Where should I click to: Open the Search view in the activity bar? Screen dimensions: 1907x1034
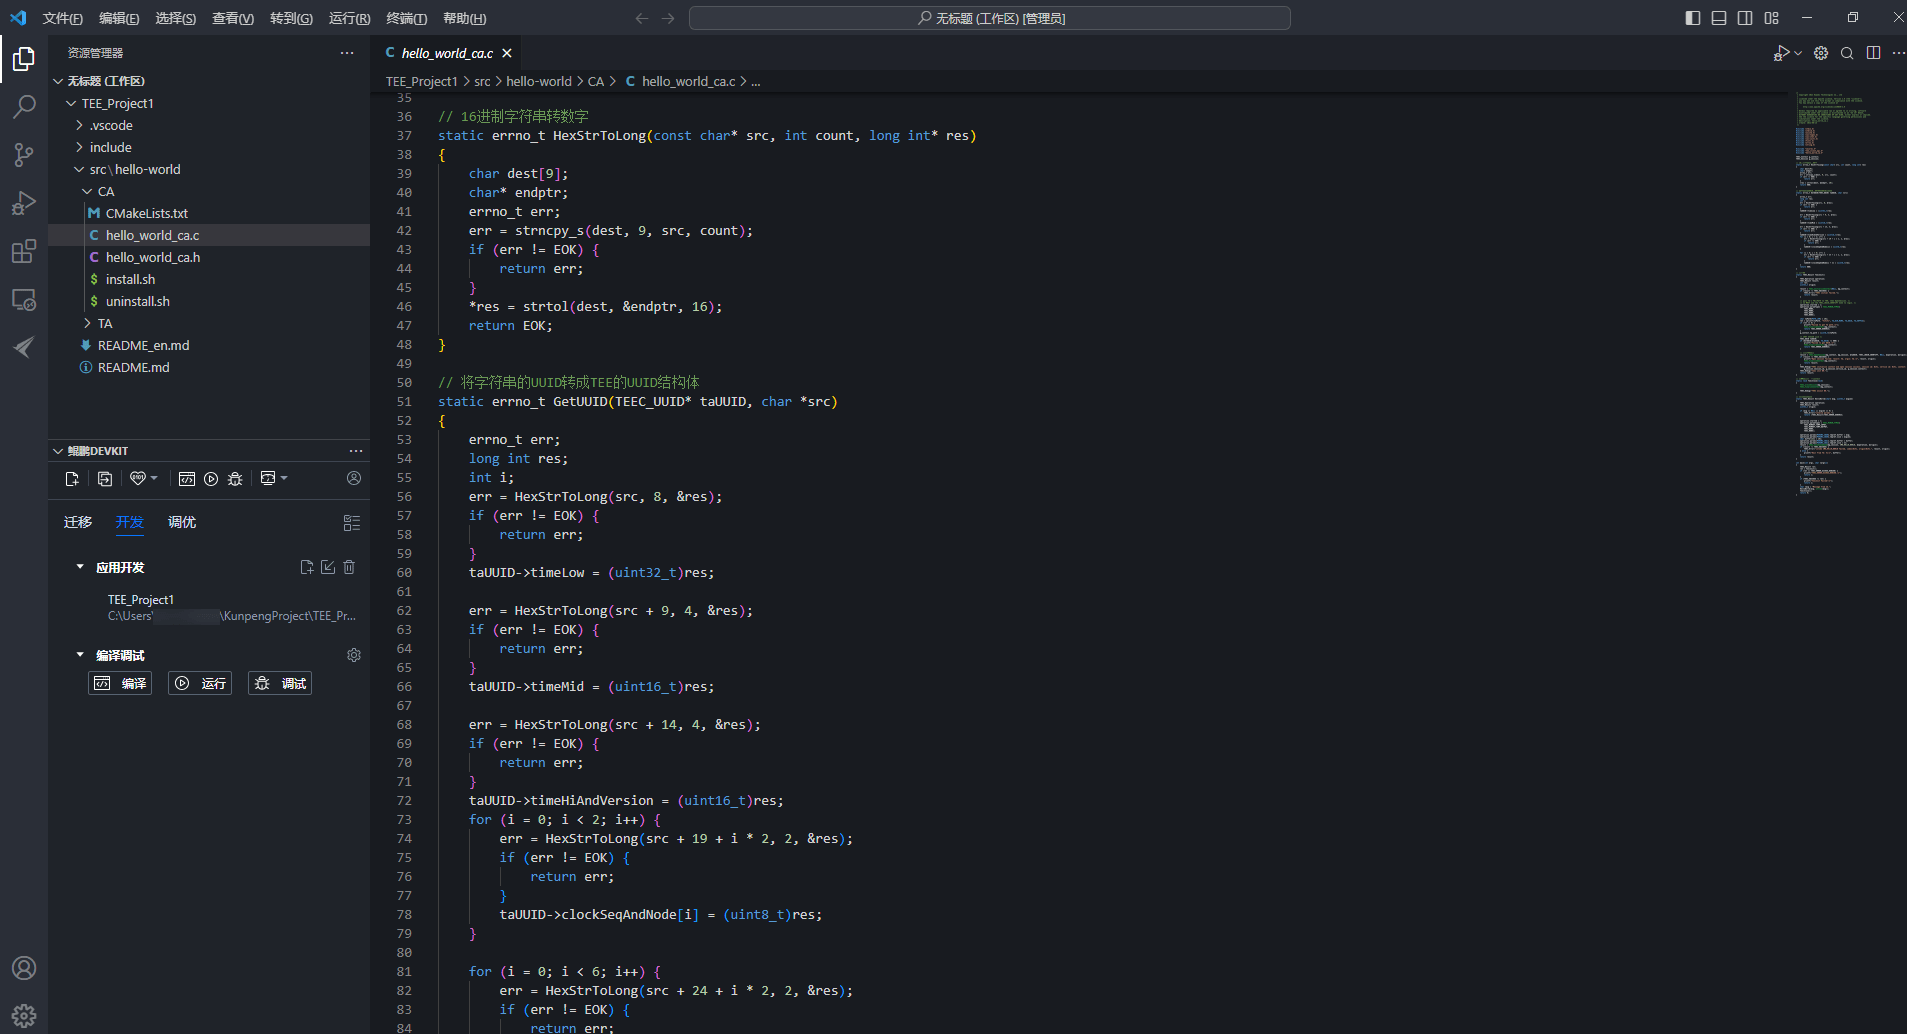(24, 106)
